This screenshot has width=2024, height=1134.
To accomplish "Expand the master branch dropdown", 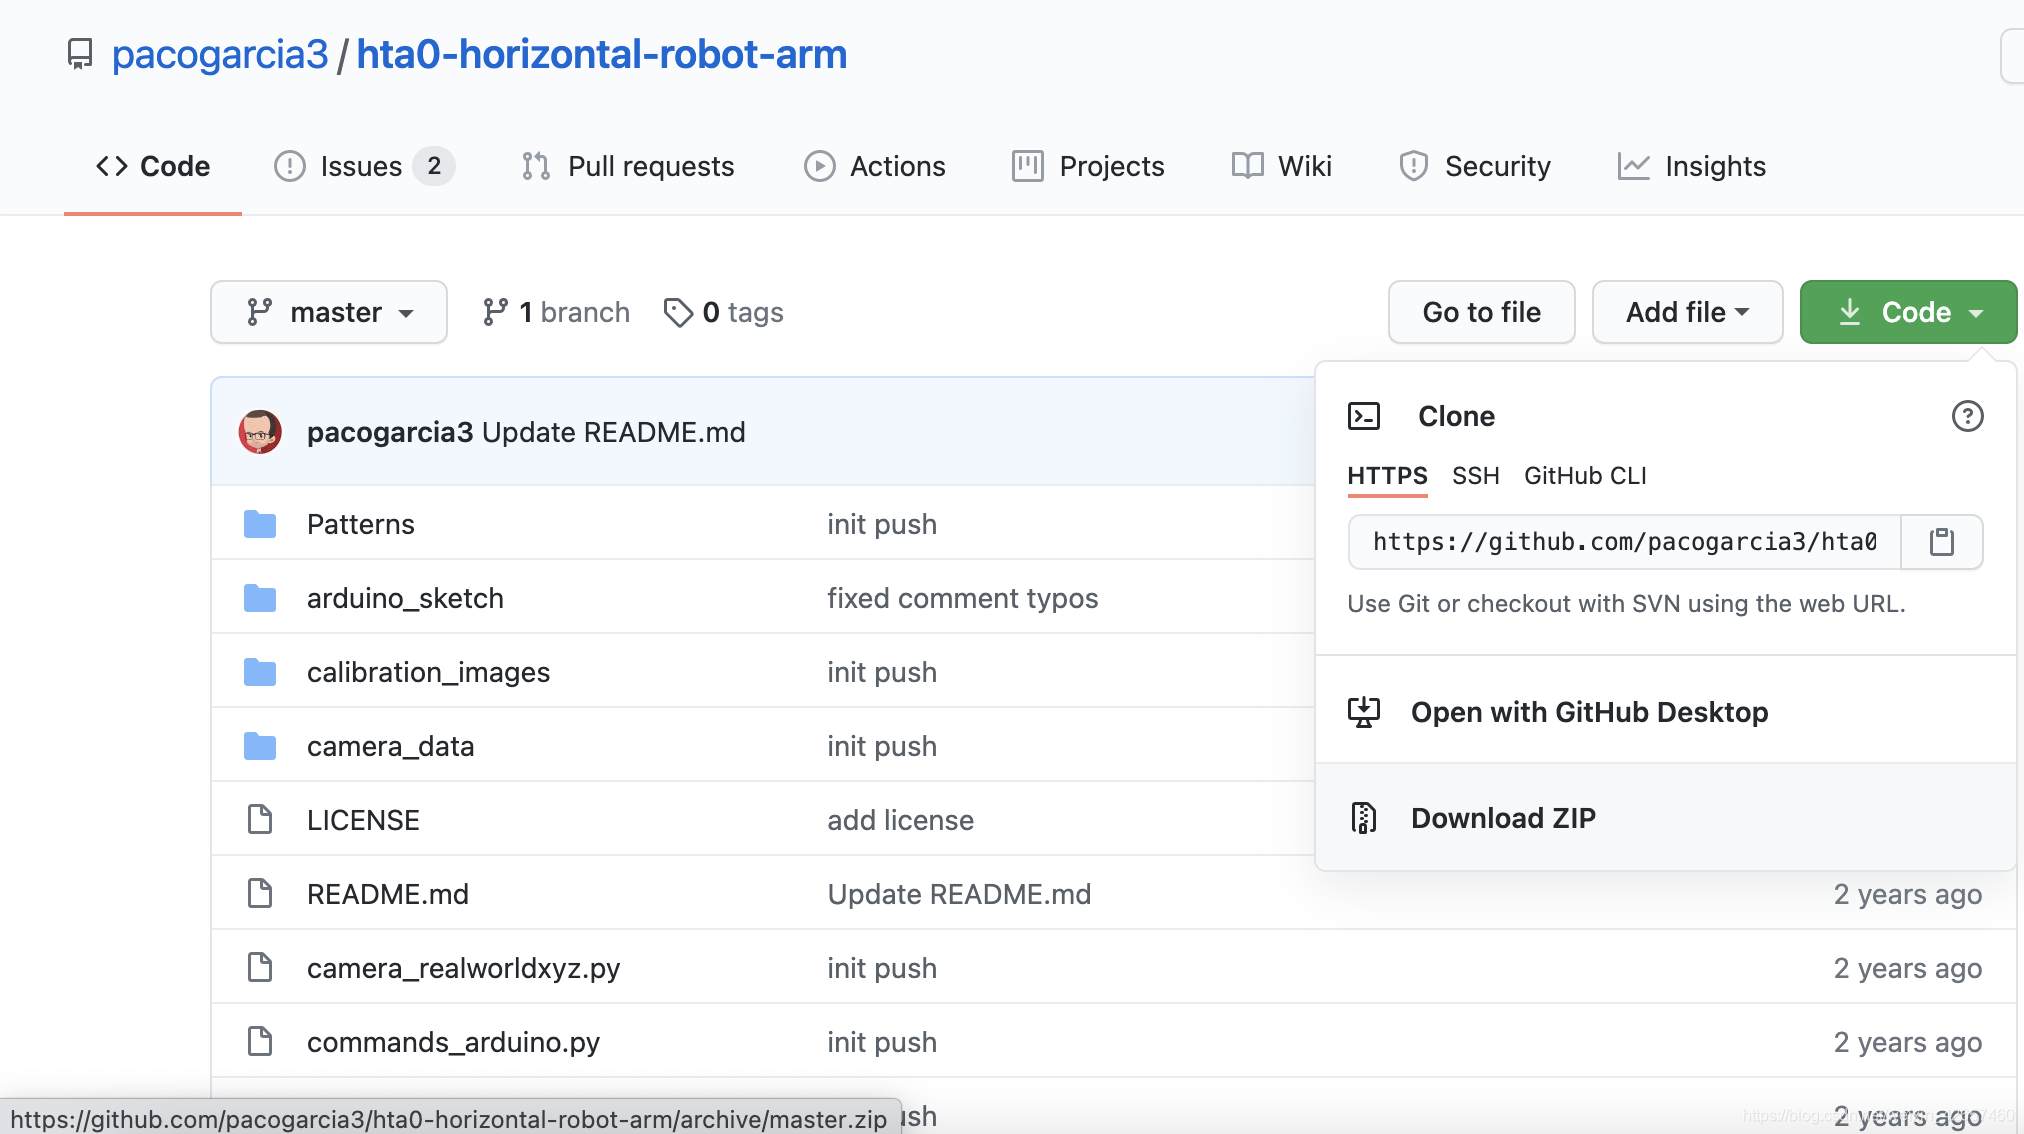I will [x=329, y=312].
